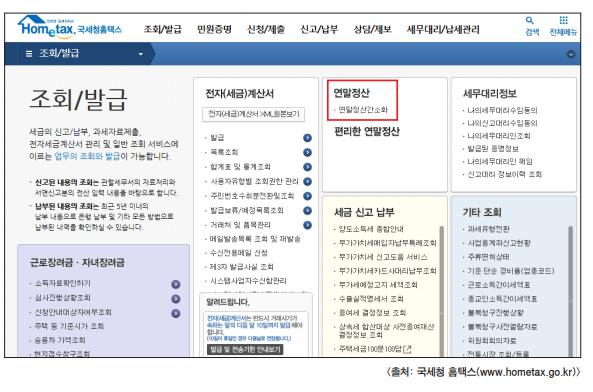The image size is (593, 392).
Task: Open the 제3자 발급사실 조회 link
Action: coord(242,267)
